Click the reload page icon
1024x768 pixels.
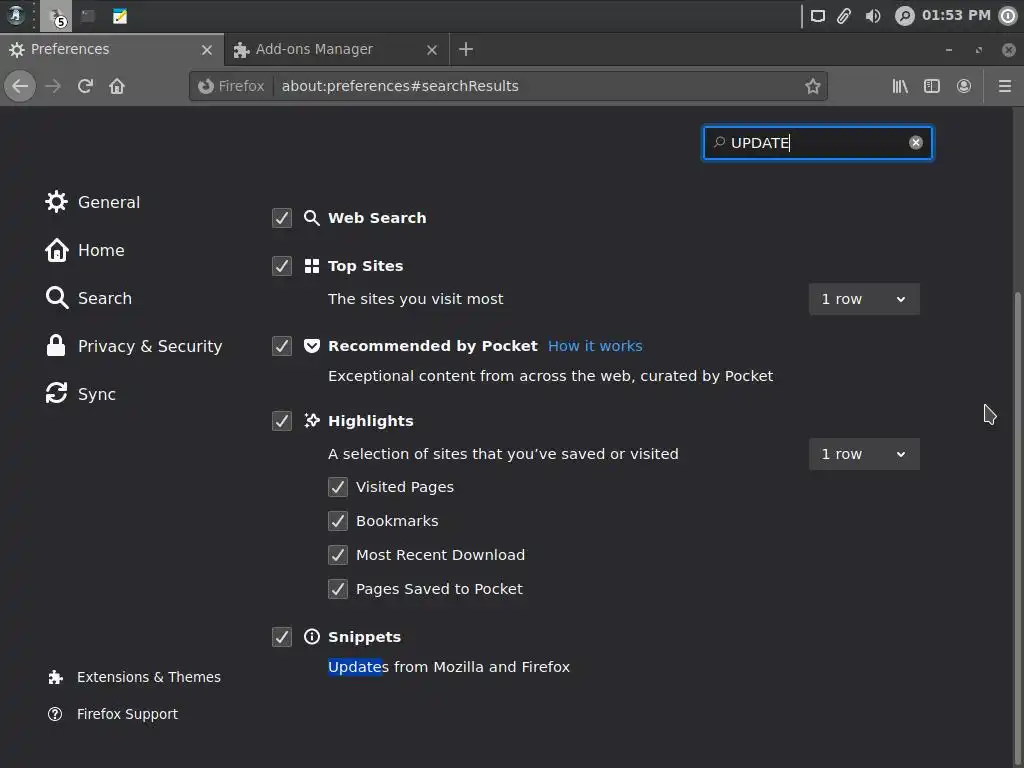click(85, 86)
